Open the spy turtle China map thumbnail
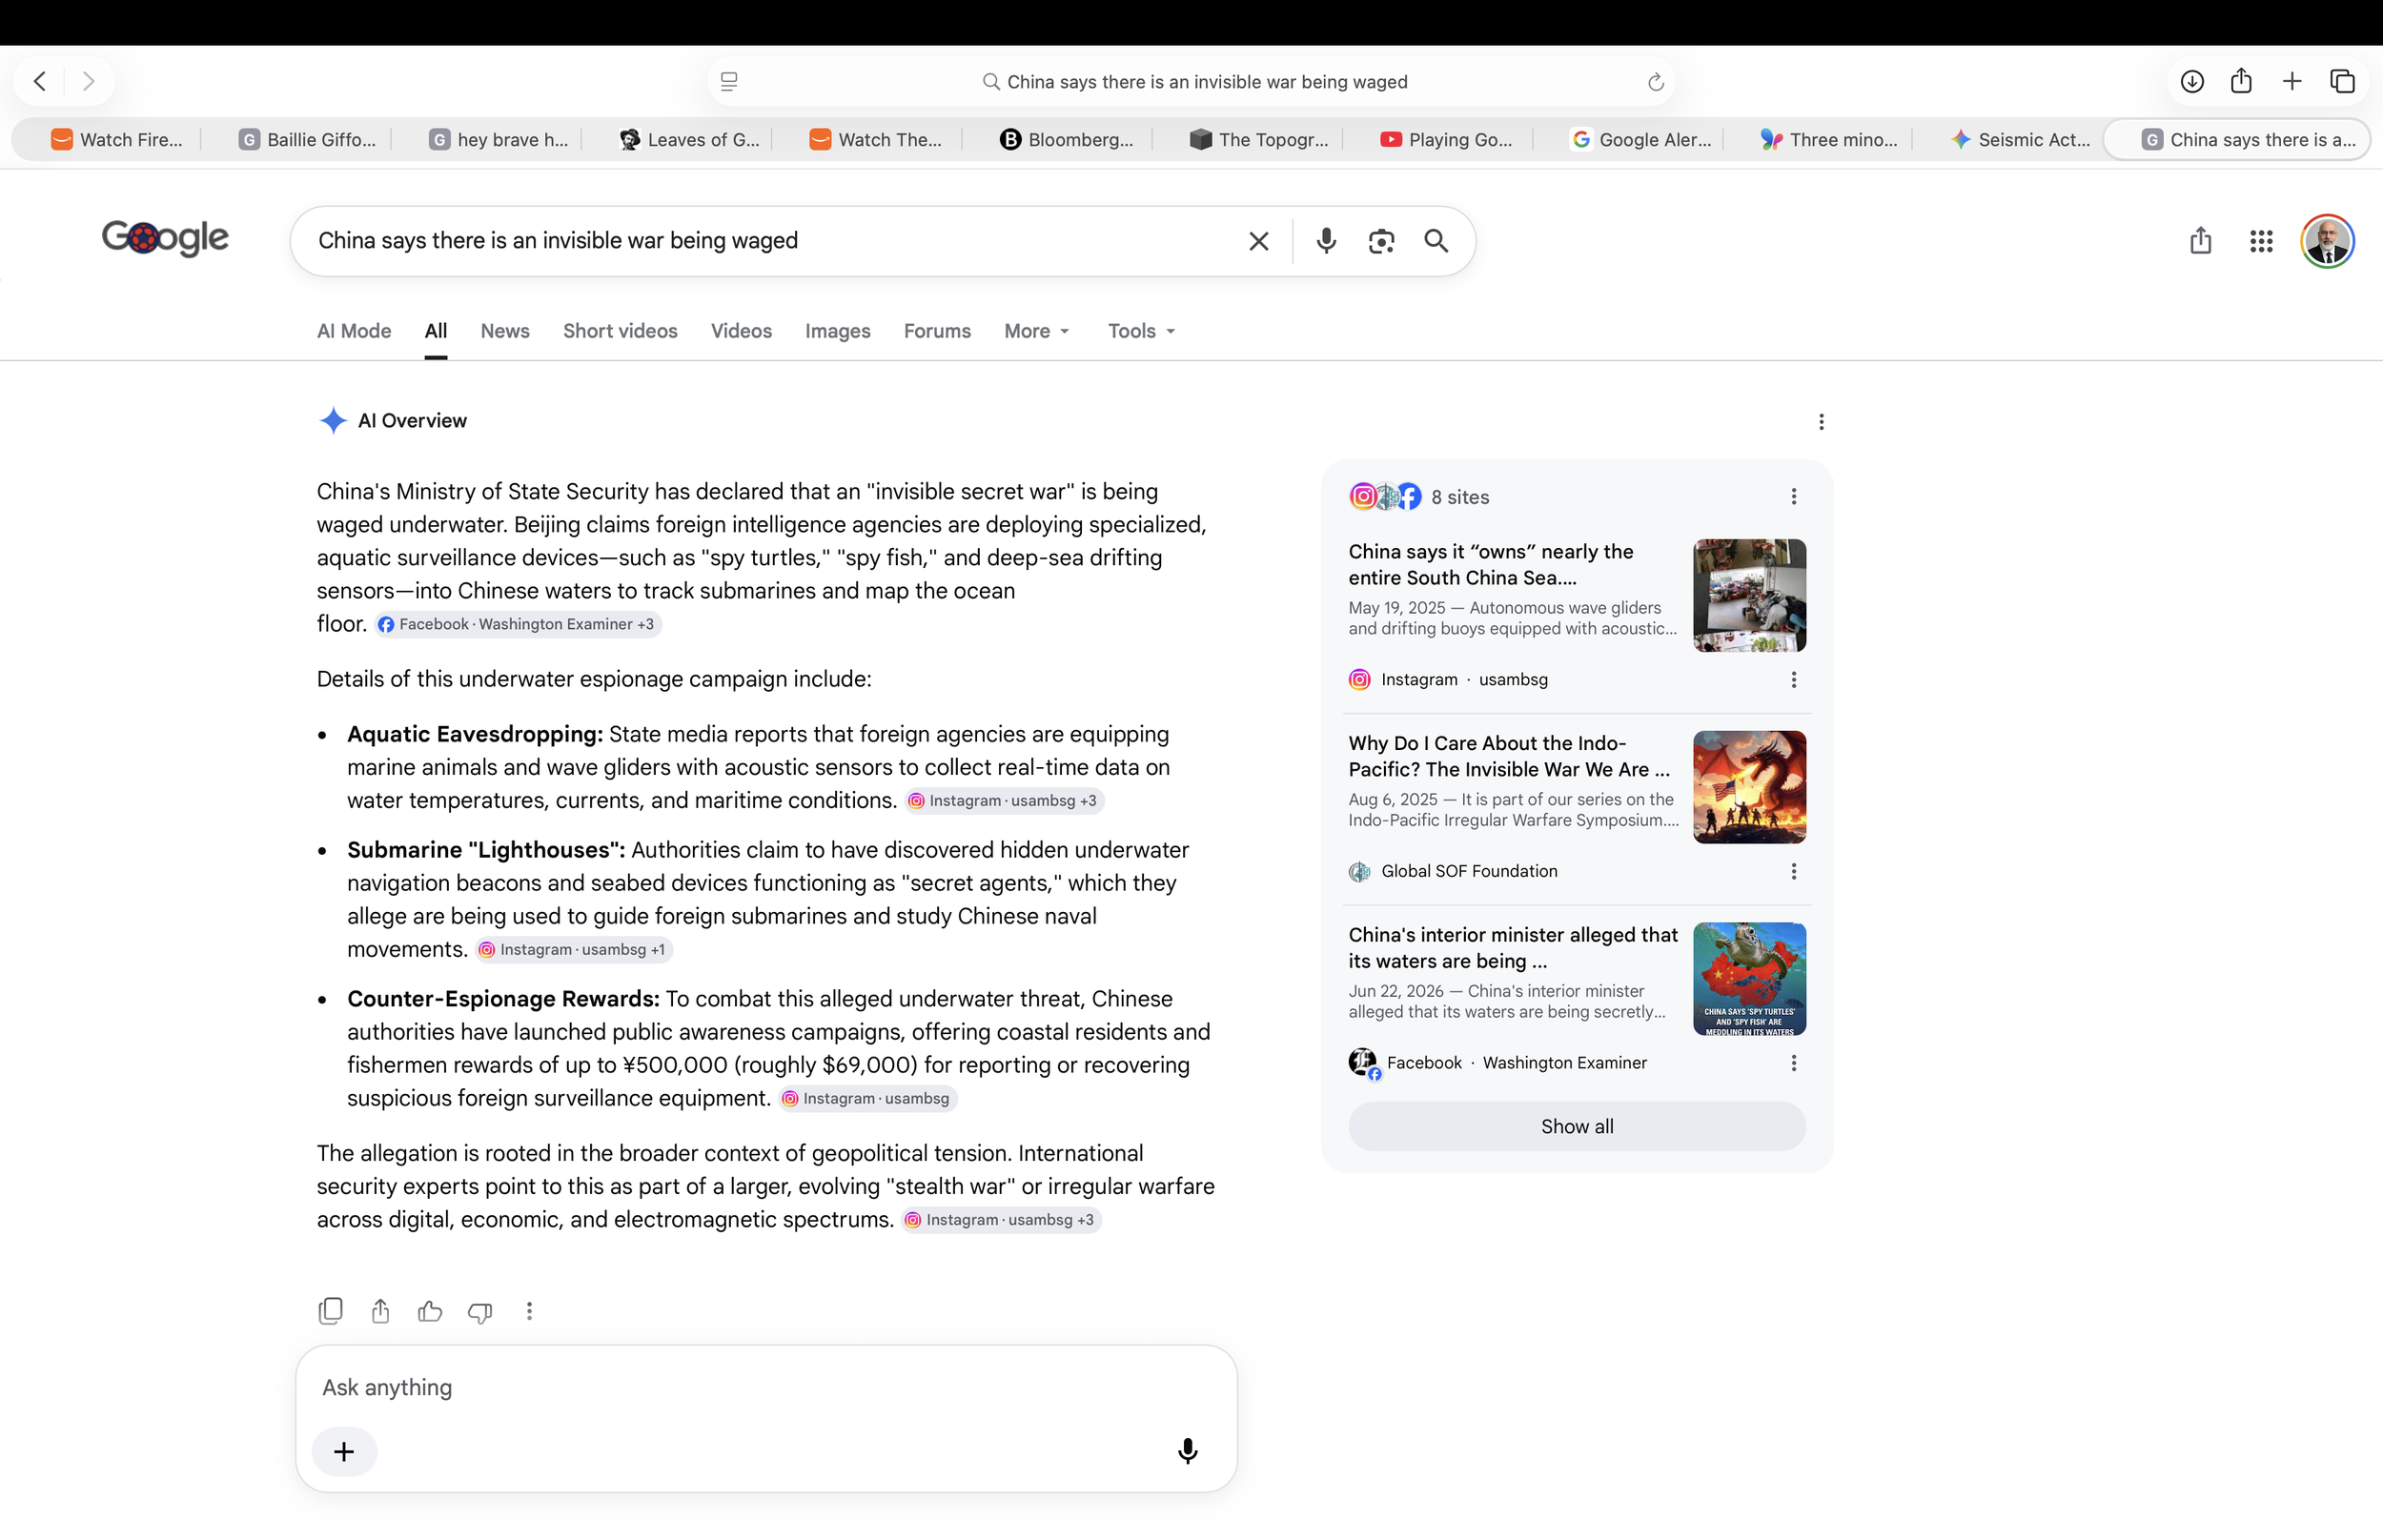2383x1540 pixels. point(1749,979)
